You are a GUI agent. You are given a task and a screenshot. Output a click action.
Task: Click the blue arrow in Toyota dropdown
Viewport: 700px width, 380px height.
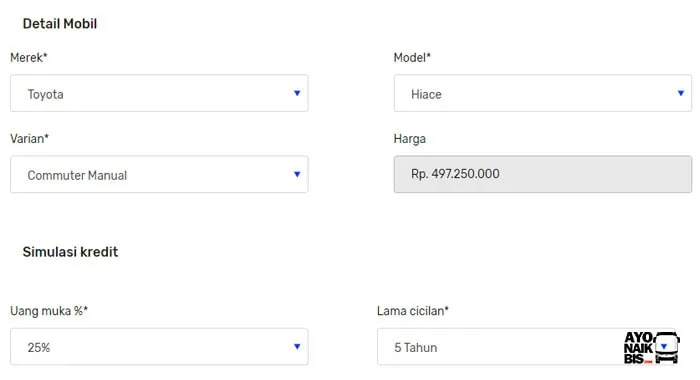pos(297,93)
